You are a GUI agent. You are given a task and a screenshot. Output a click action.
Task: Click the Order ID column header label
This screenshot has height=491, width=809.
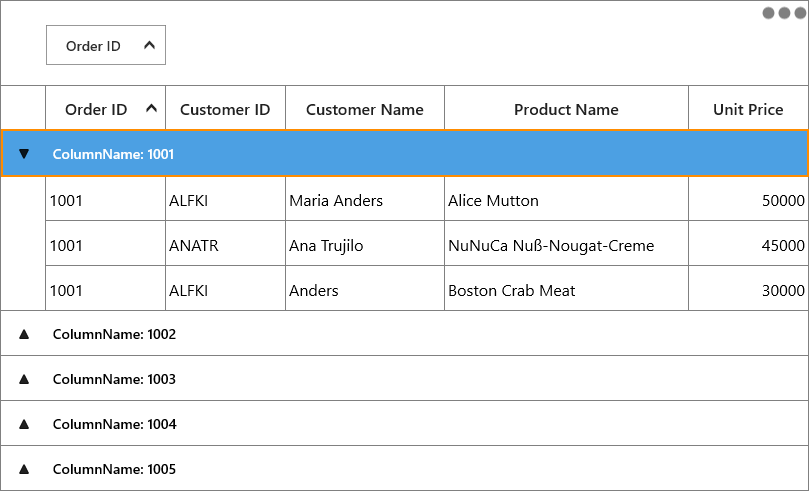[x=96, y=109]
